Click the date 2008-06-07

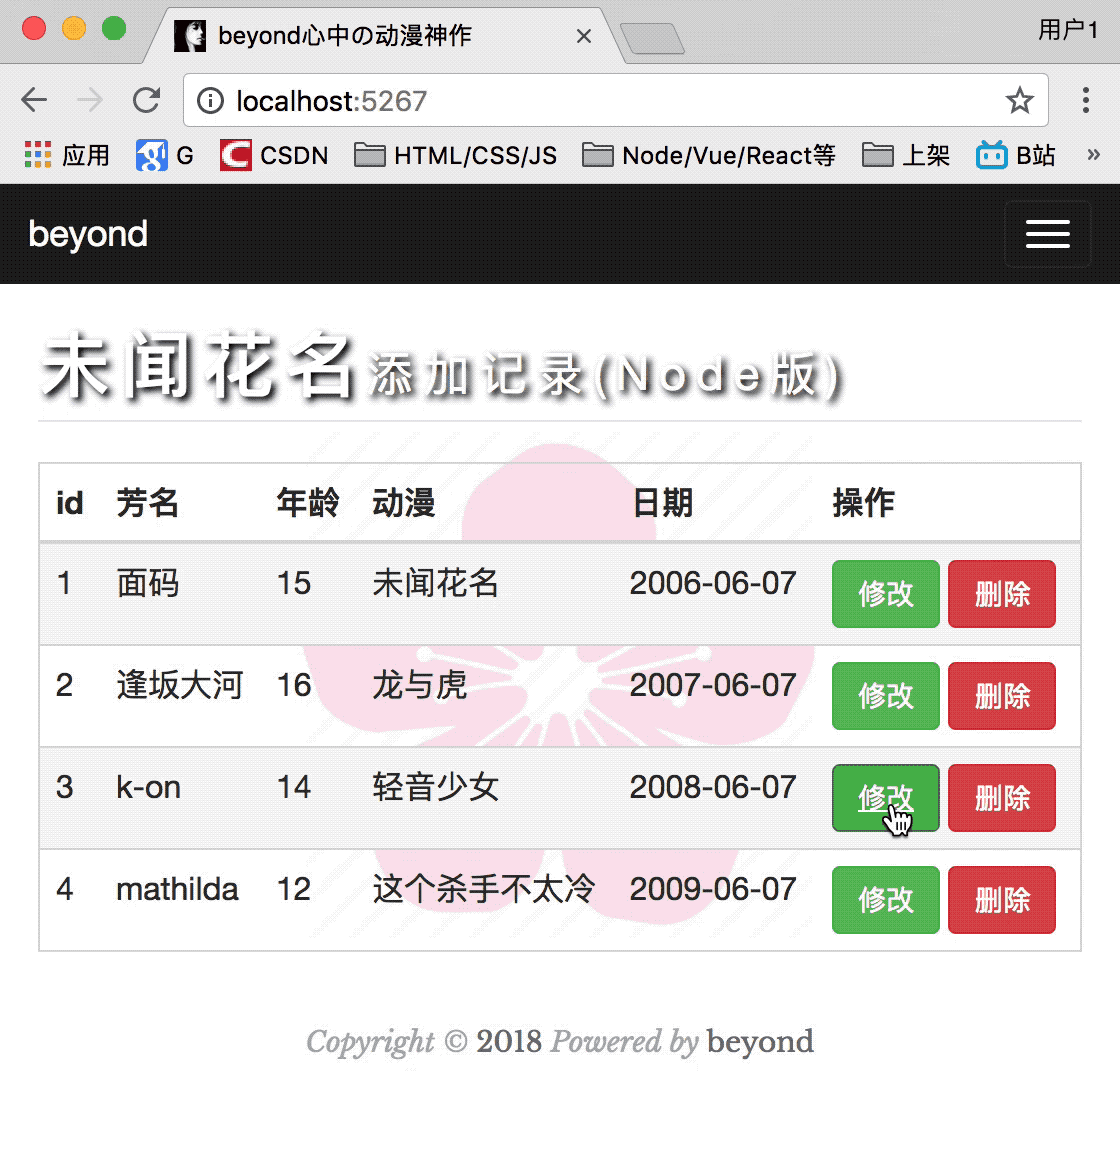713,787
